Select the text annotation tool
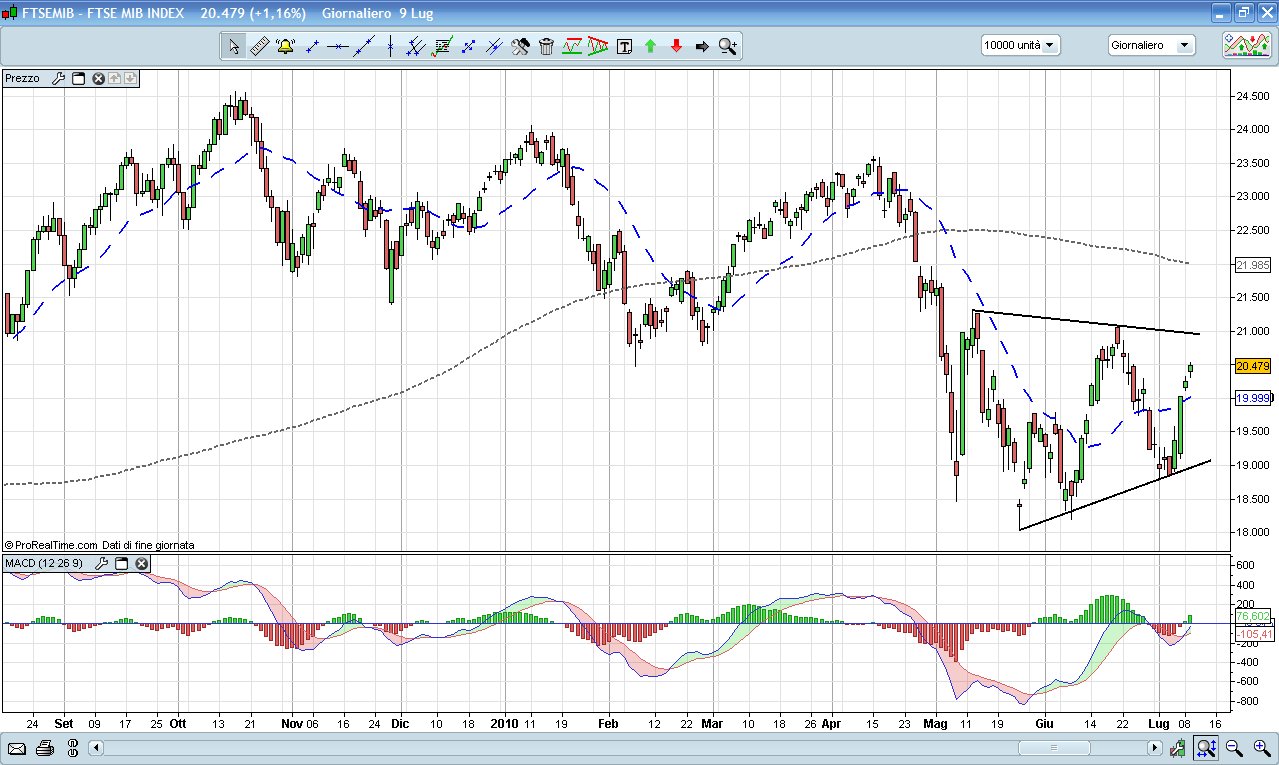Image resolution: width=1279 pixels, height=765 pixels. coord(625,46)
